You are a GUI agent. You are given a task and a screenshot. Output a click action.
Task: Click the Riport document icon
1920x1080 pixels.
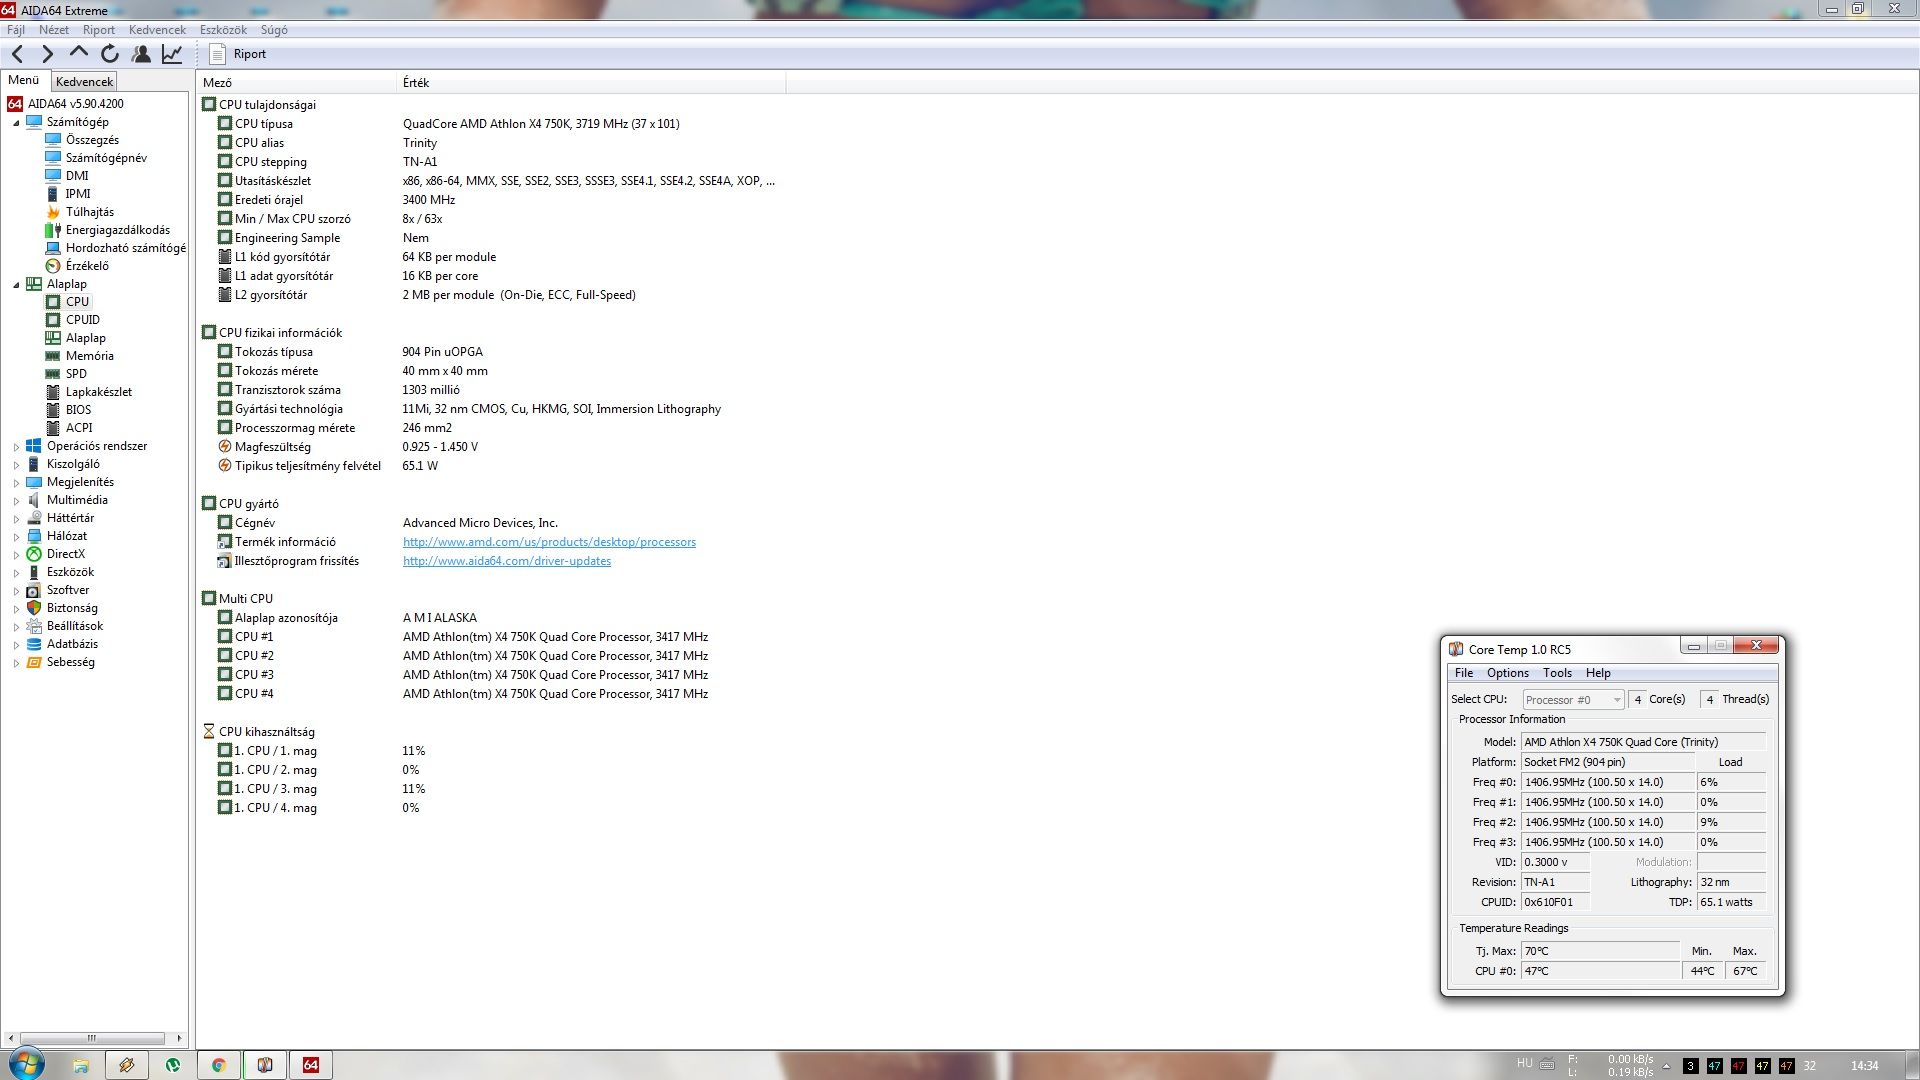pos(217,54)
